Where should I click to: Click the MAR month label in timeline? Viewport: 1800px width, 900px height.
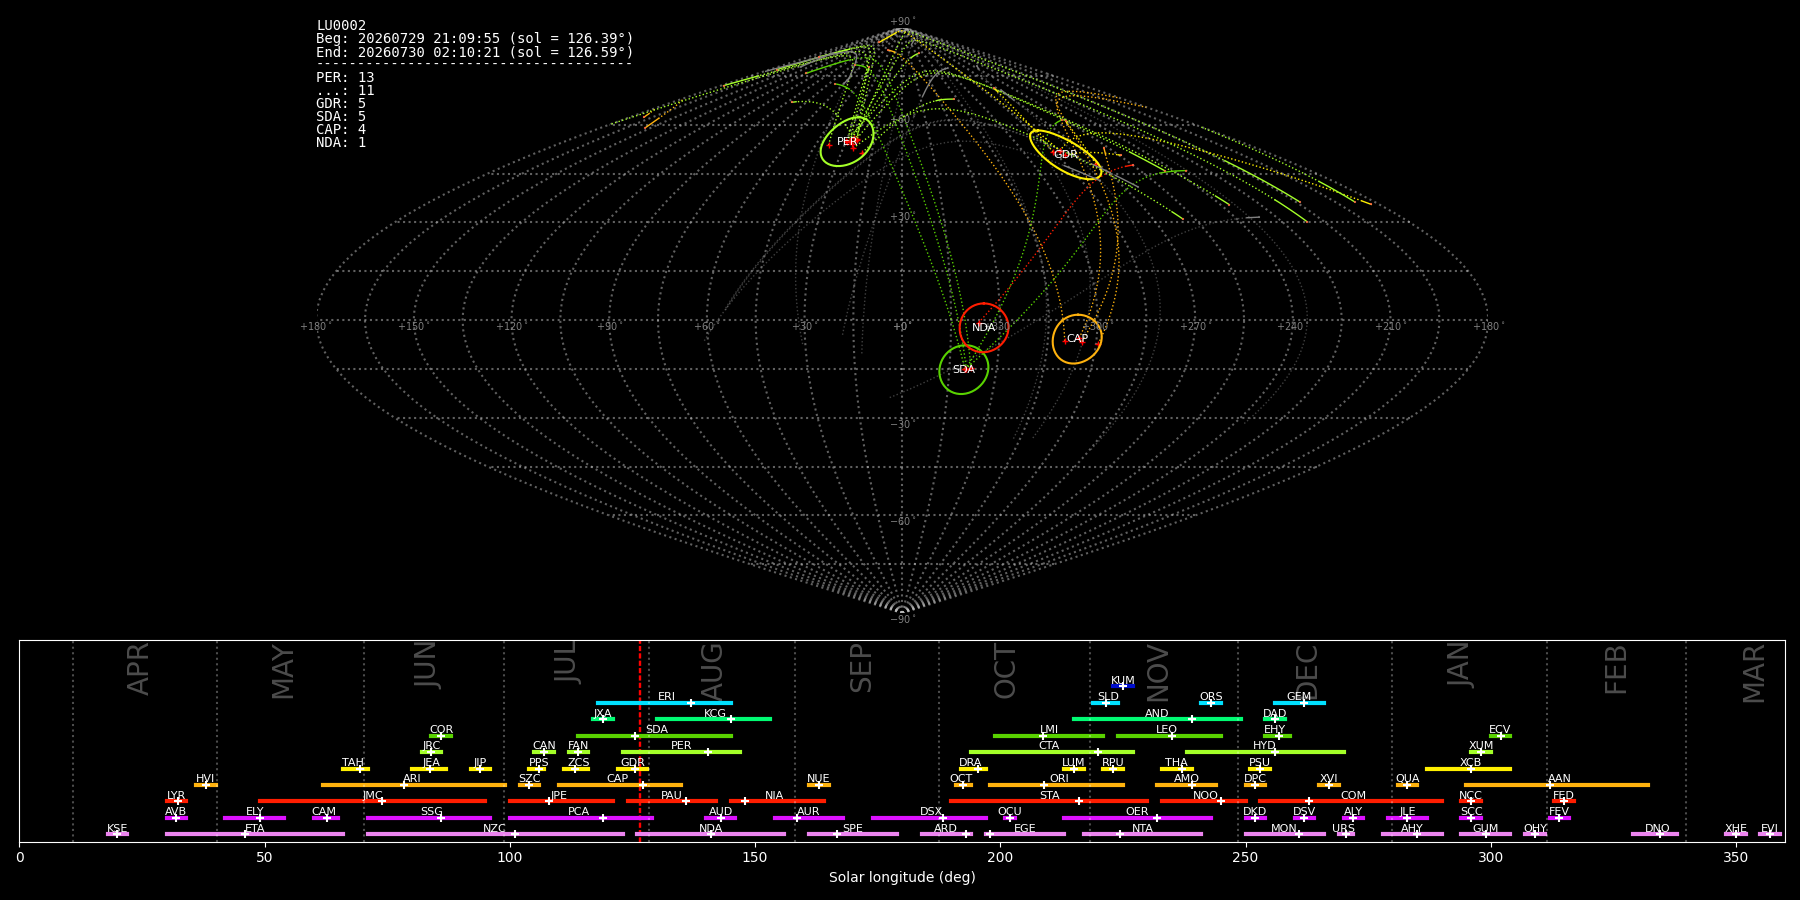pyautogui.click(x=1754, y=674)
